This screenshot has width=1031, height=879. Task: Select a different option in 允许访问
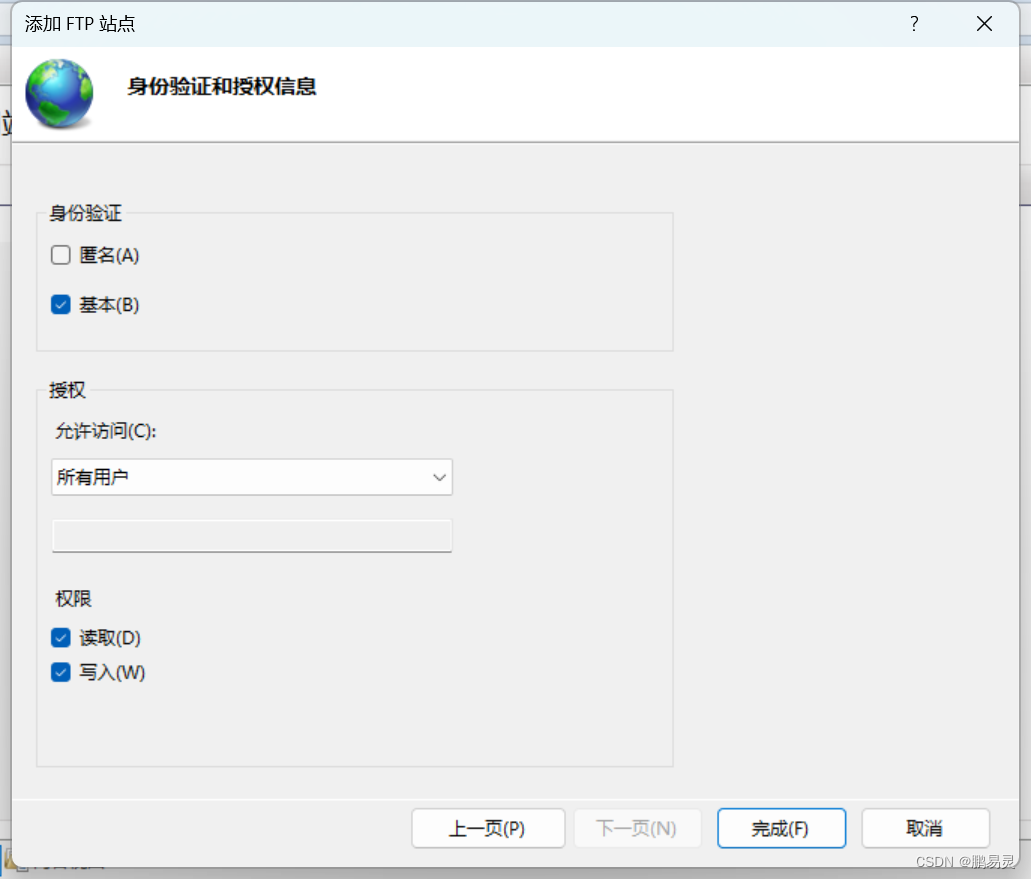[x=250, y=477]
